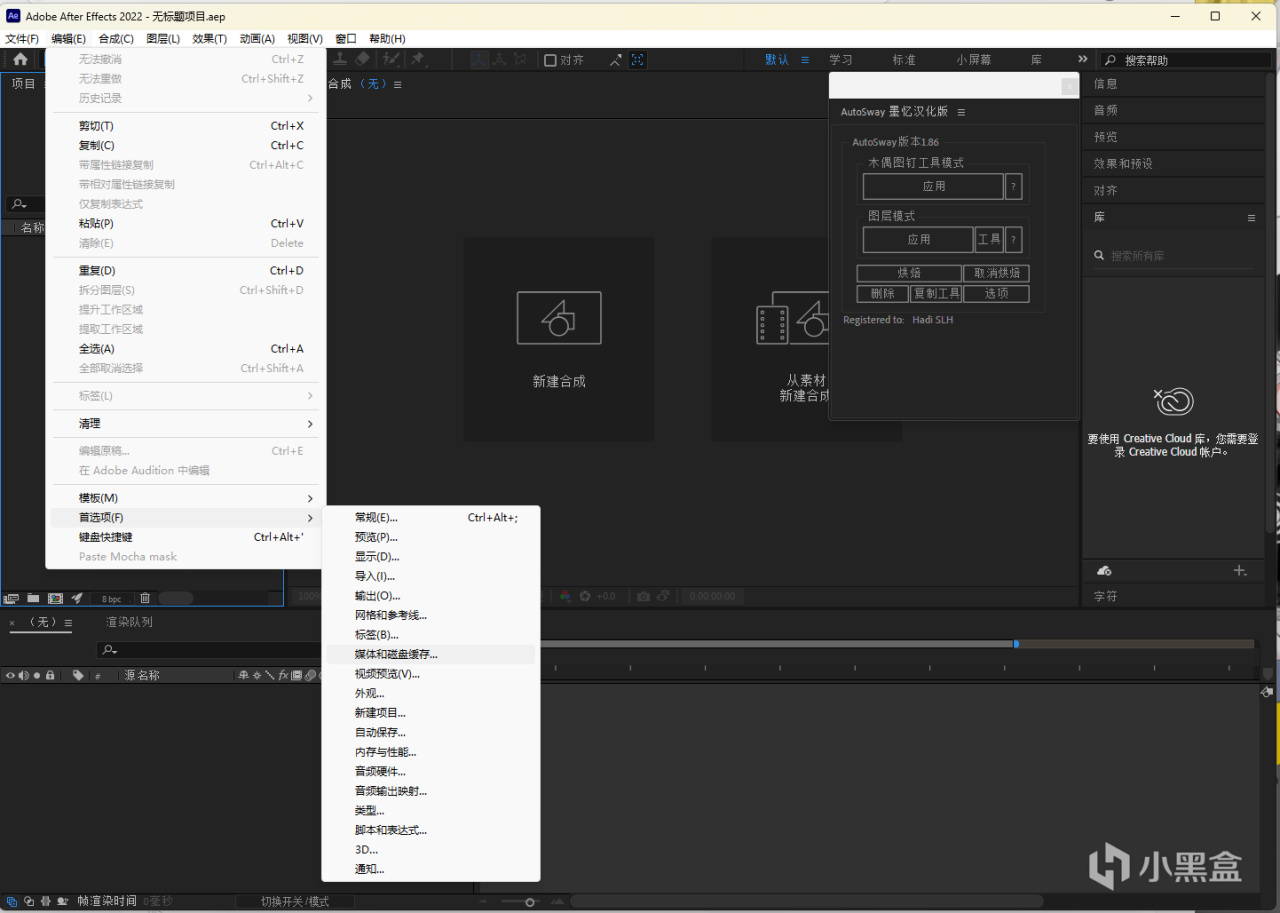Click the snapshot camera icon in viewer

[644, 596]
